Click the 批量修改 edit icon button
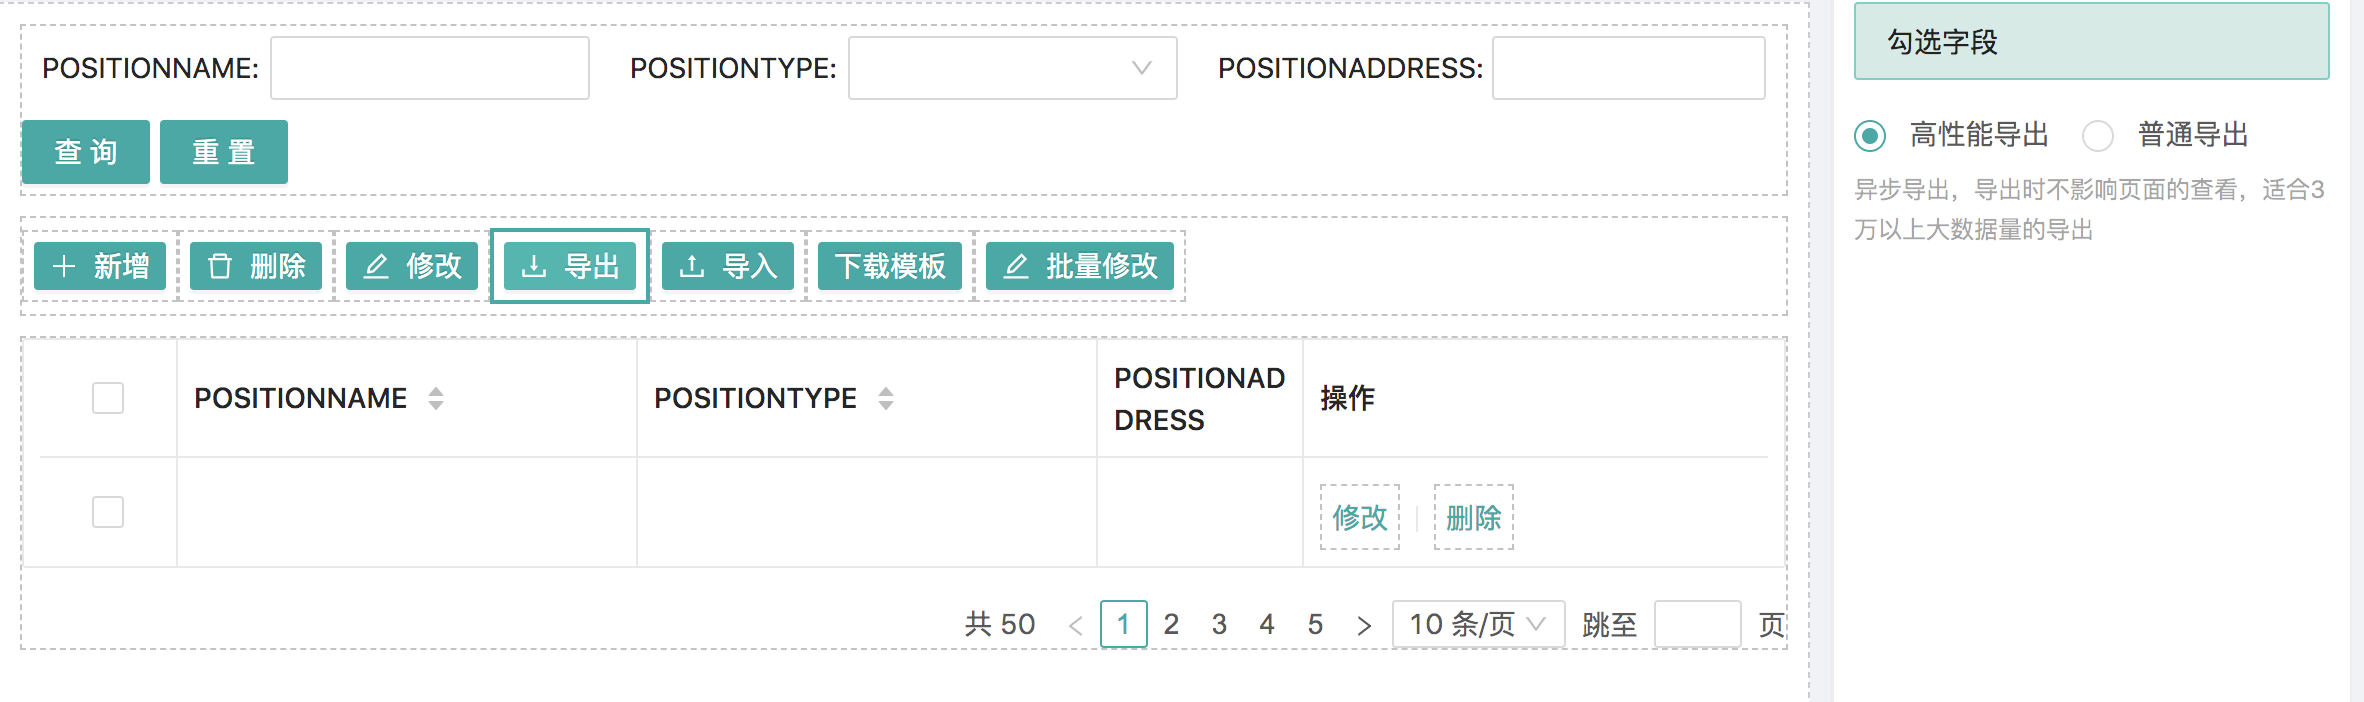Screen dimensions: 2364x702 [x=1080, y=266]
